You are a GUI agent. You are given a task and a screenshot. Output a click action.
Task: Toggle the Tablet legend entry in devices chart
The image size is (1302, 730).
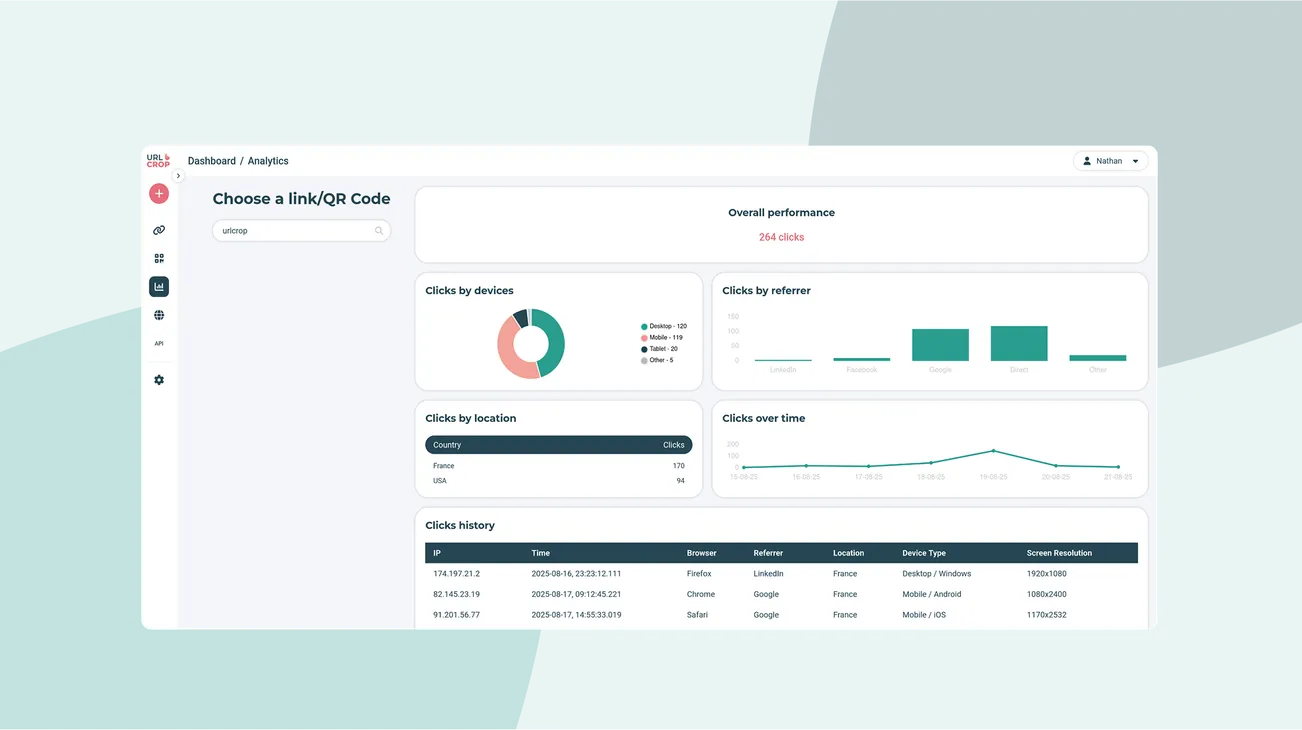[x=661, y=349]
